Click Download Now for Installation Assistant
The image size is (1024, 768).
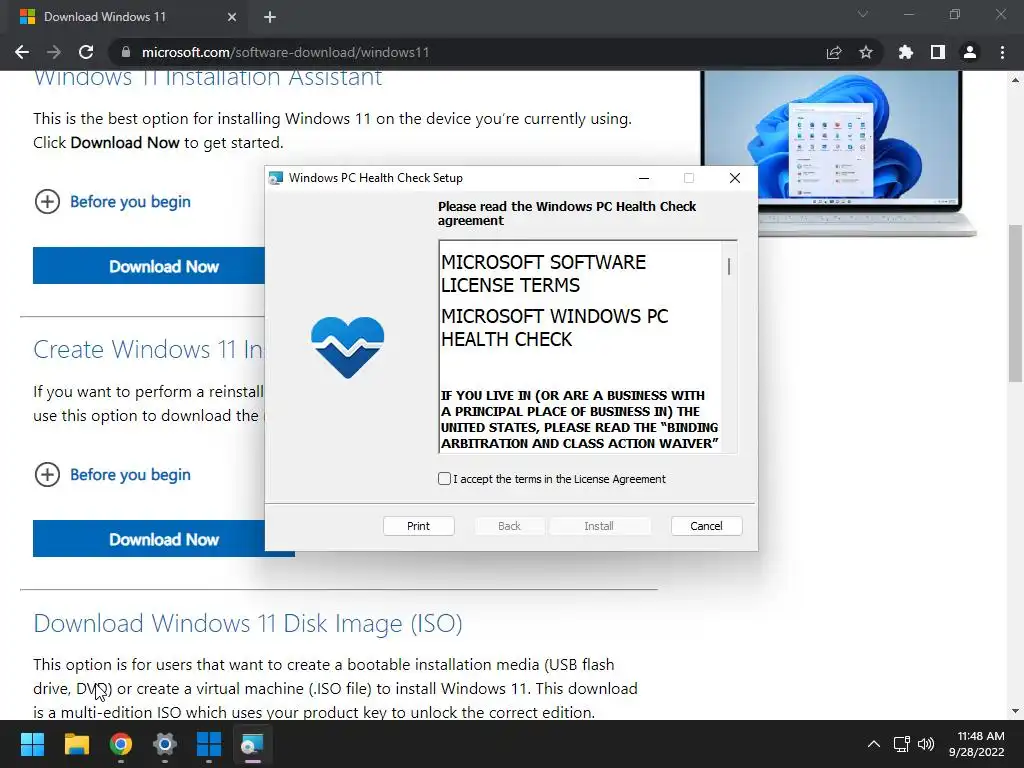pyautogui.click(x=149, y=266)
